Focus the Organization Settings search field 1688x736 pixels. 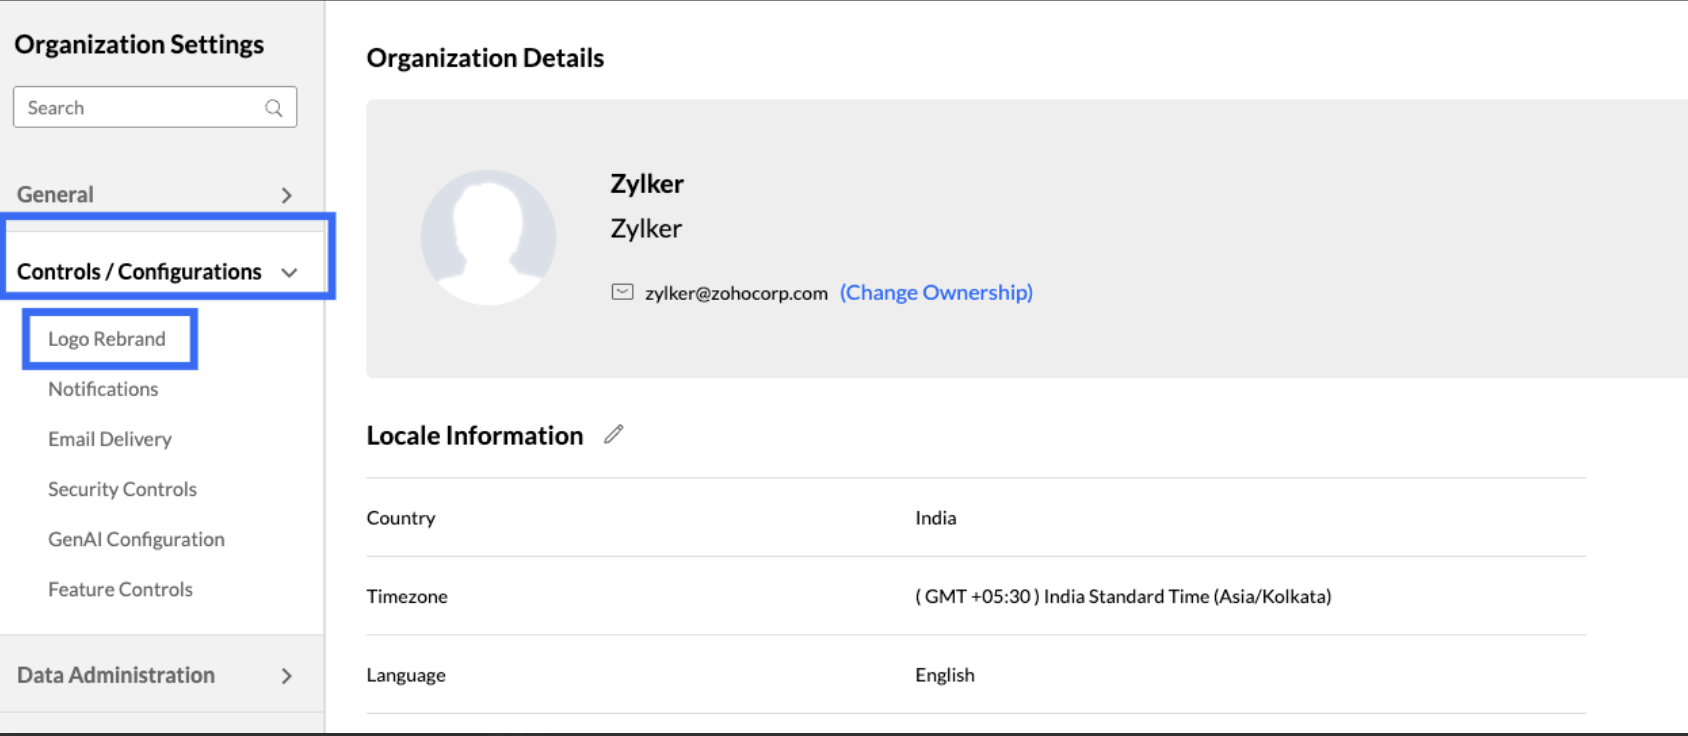[x=140, y=108]
